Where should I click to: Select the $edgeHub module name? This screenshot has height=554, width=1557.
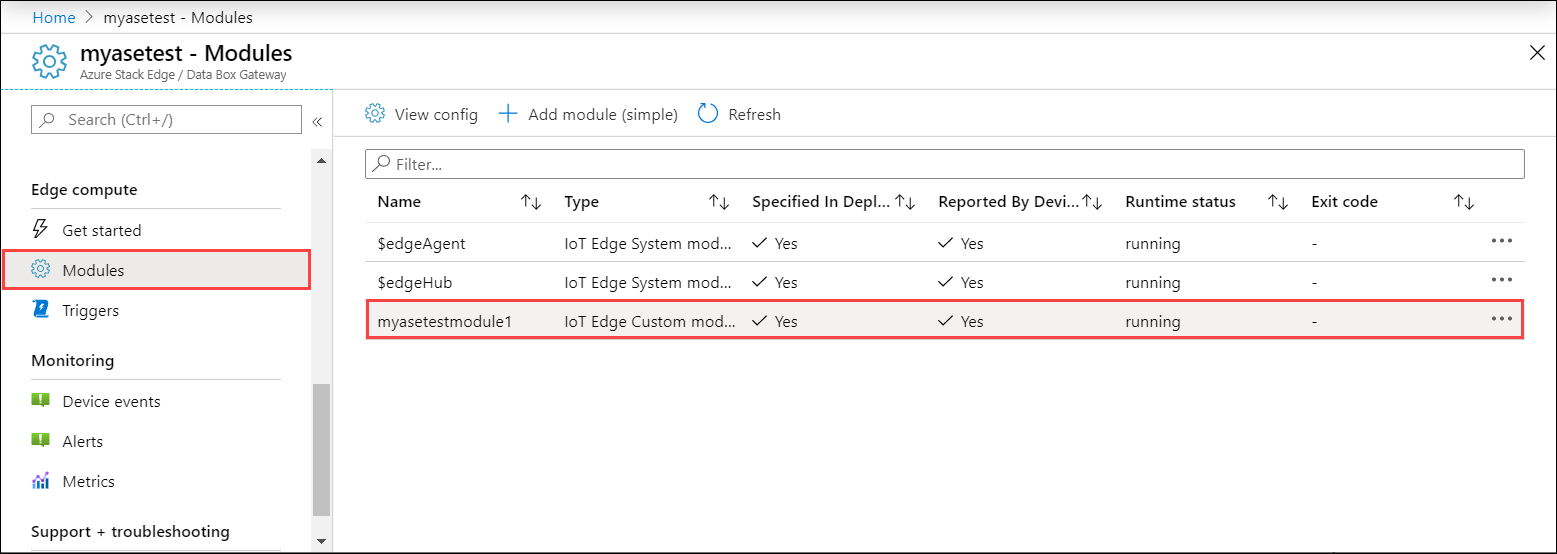pos(415,282)
